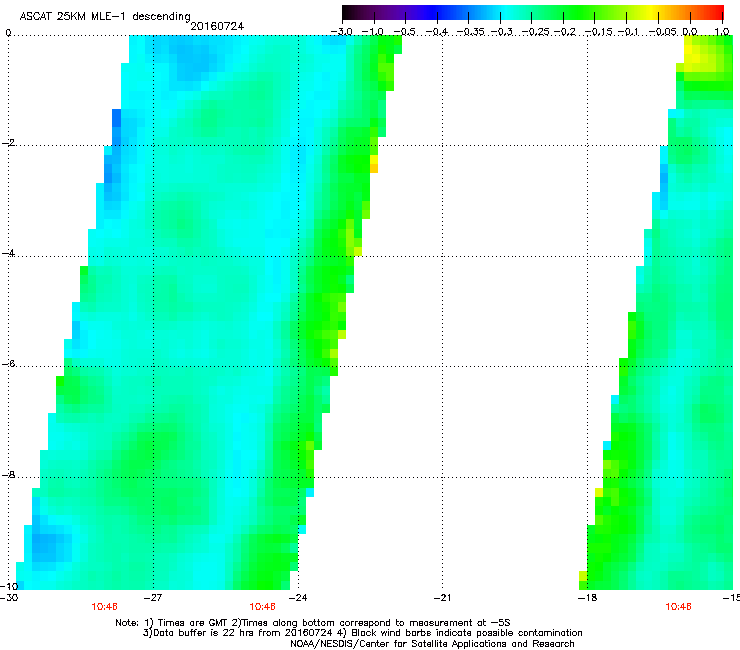Viewport: 740px width, 650px height.
Task: Click the -0.2 colorbar label
Action: pyautogui.click(x=565, y=32)
